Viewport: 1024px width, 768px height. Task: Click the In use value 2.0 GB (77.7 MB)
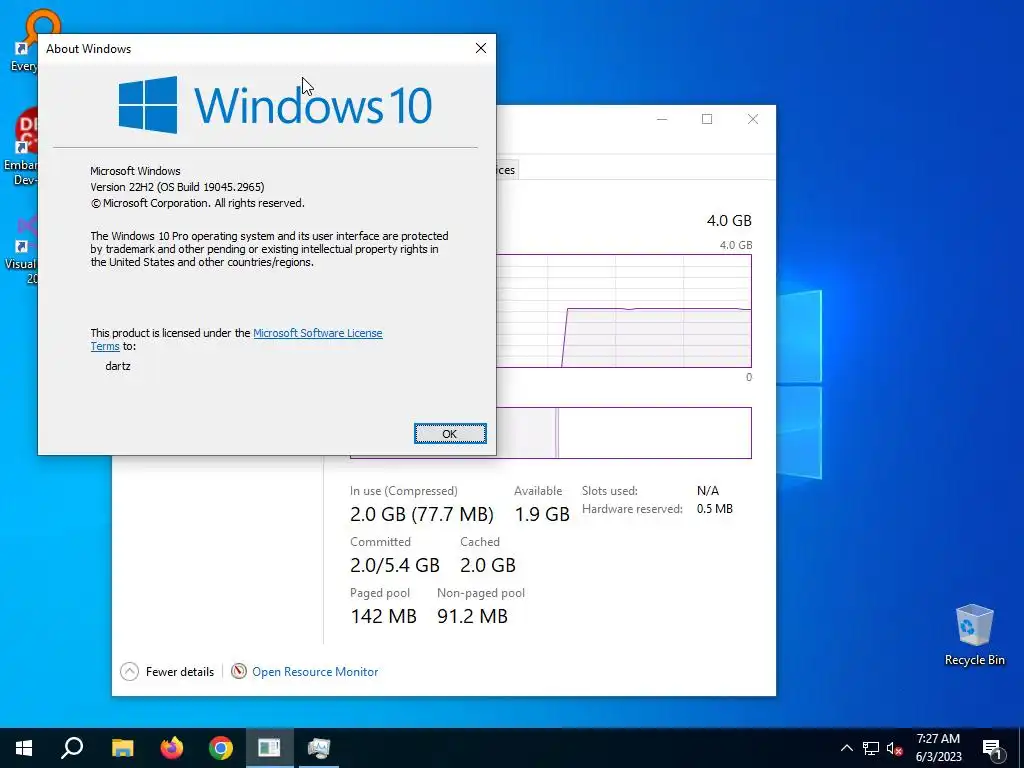click(x=422, y=514)
